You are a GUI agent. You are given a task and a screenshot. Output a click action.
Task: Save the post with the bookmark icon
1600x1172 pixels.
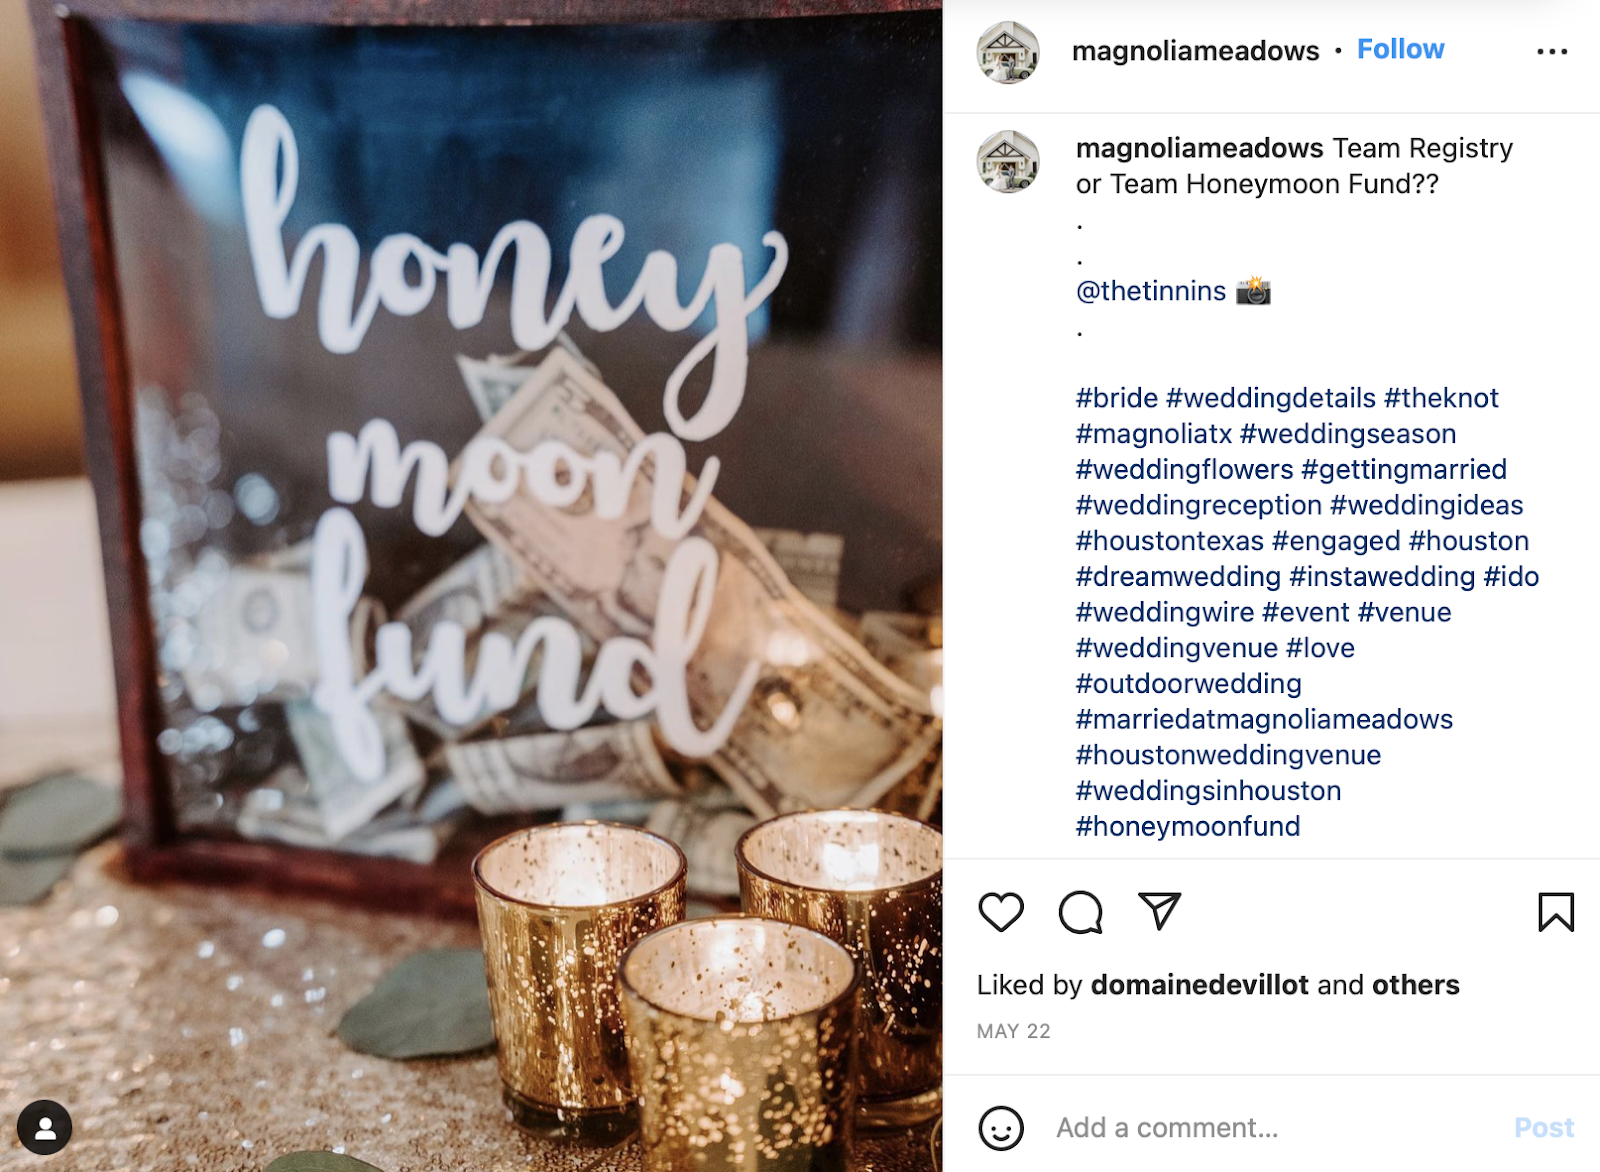pyautogui.click(x=1556, y=911)
